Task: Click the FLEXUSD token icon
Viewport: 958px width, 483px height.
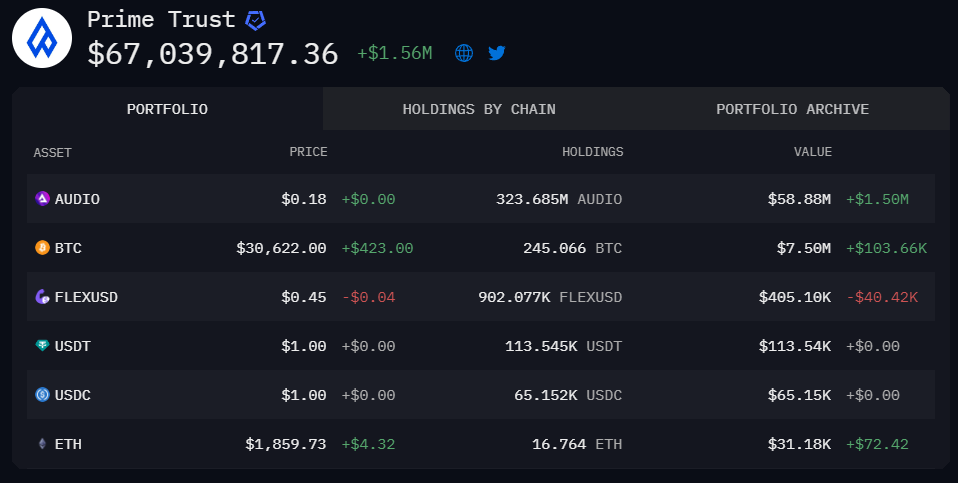Action: [42, 297]
